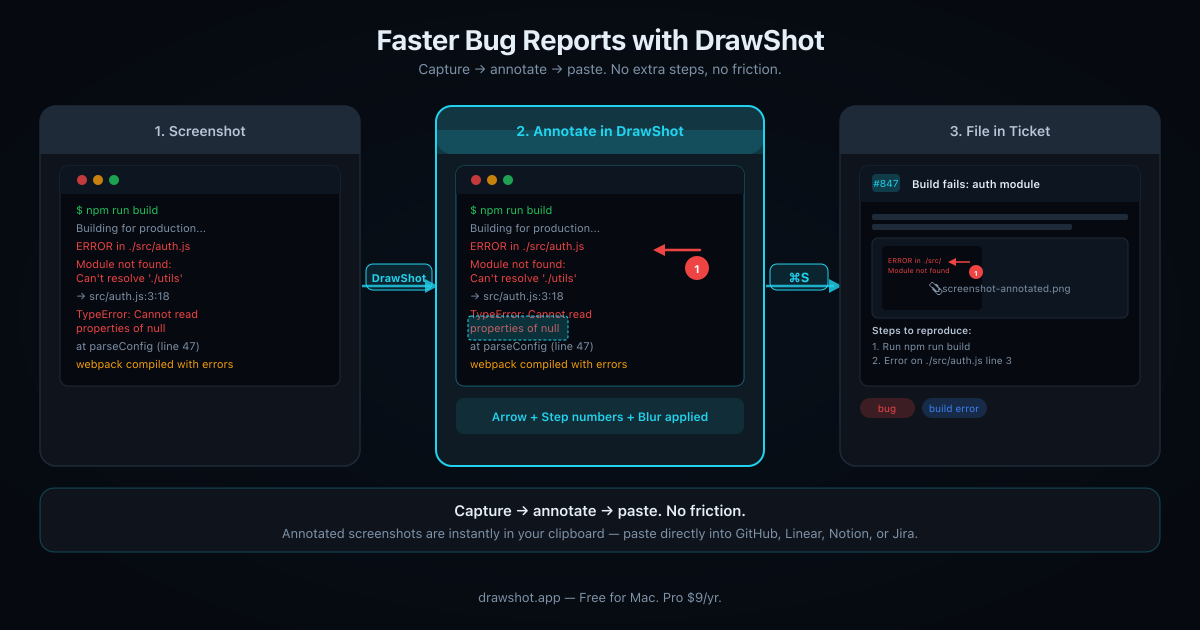The height and width of the screenshot is (630, 1200).
Task: Click the "Arrow + Step numbers + Blur applied" caption
Action: coord(600,416)
